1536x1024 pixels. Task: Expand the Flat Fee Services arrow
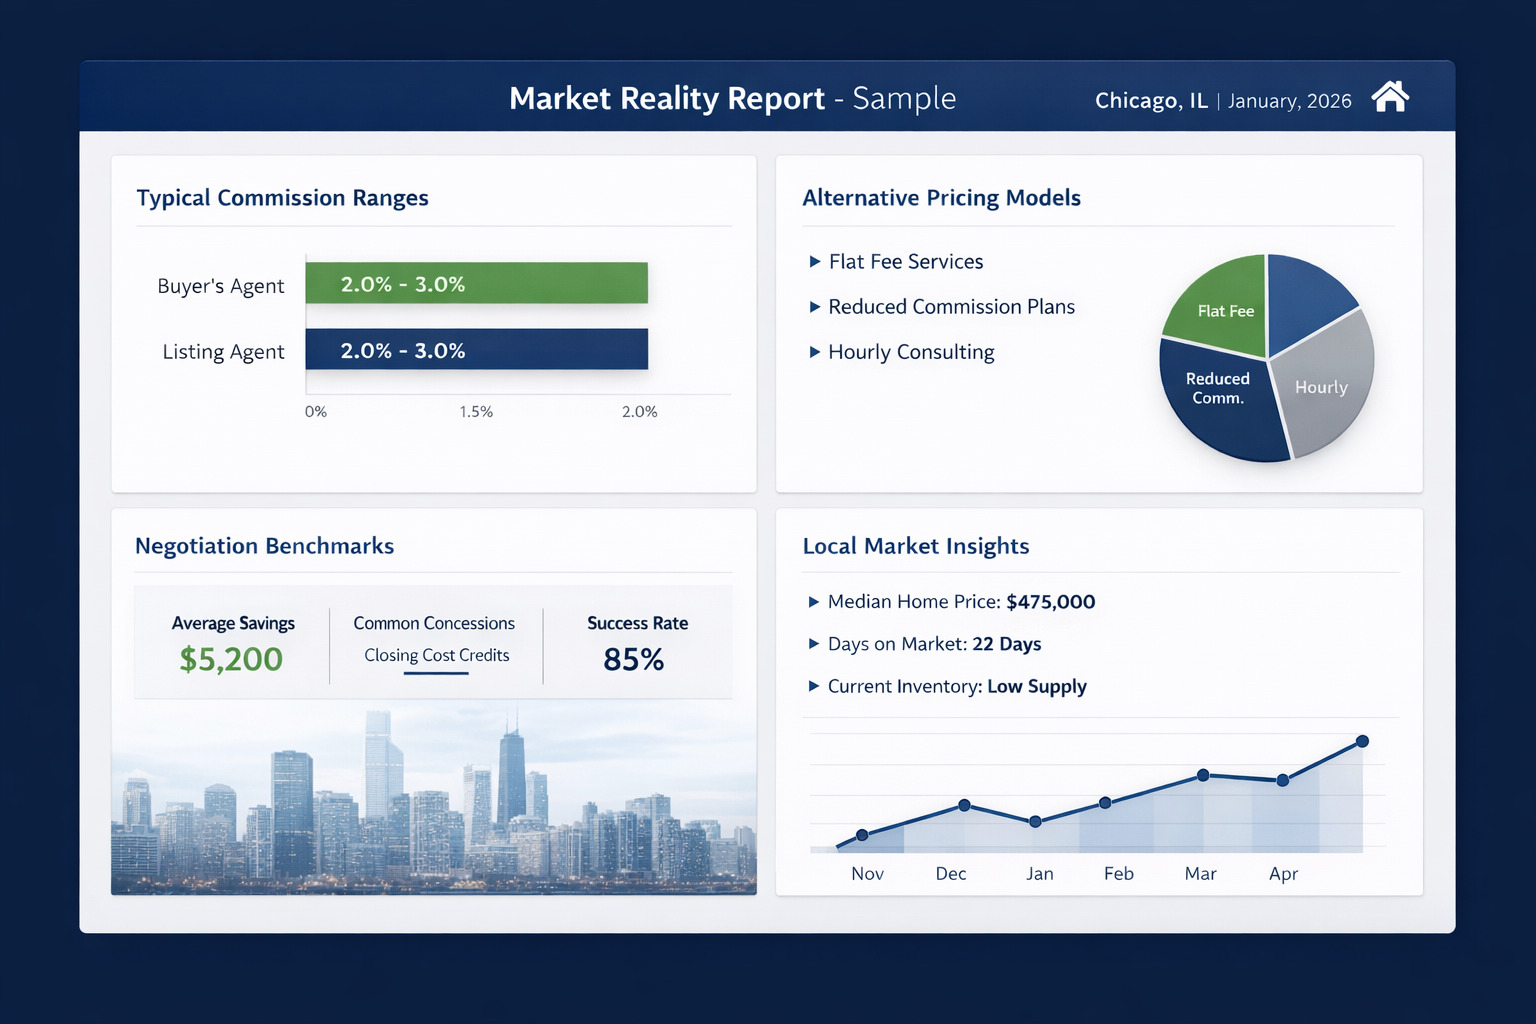[815, 262]
